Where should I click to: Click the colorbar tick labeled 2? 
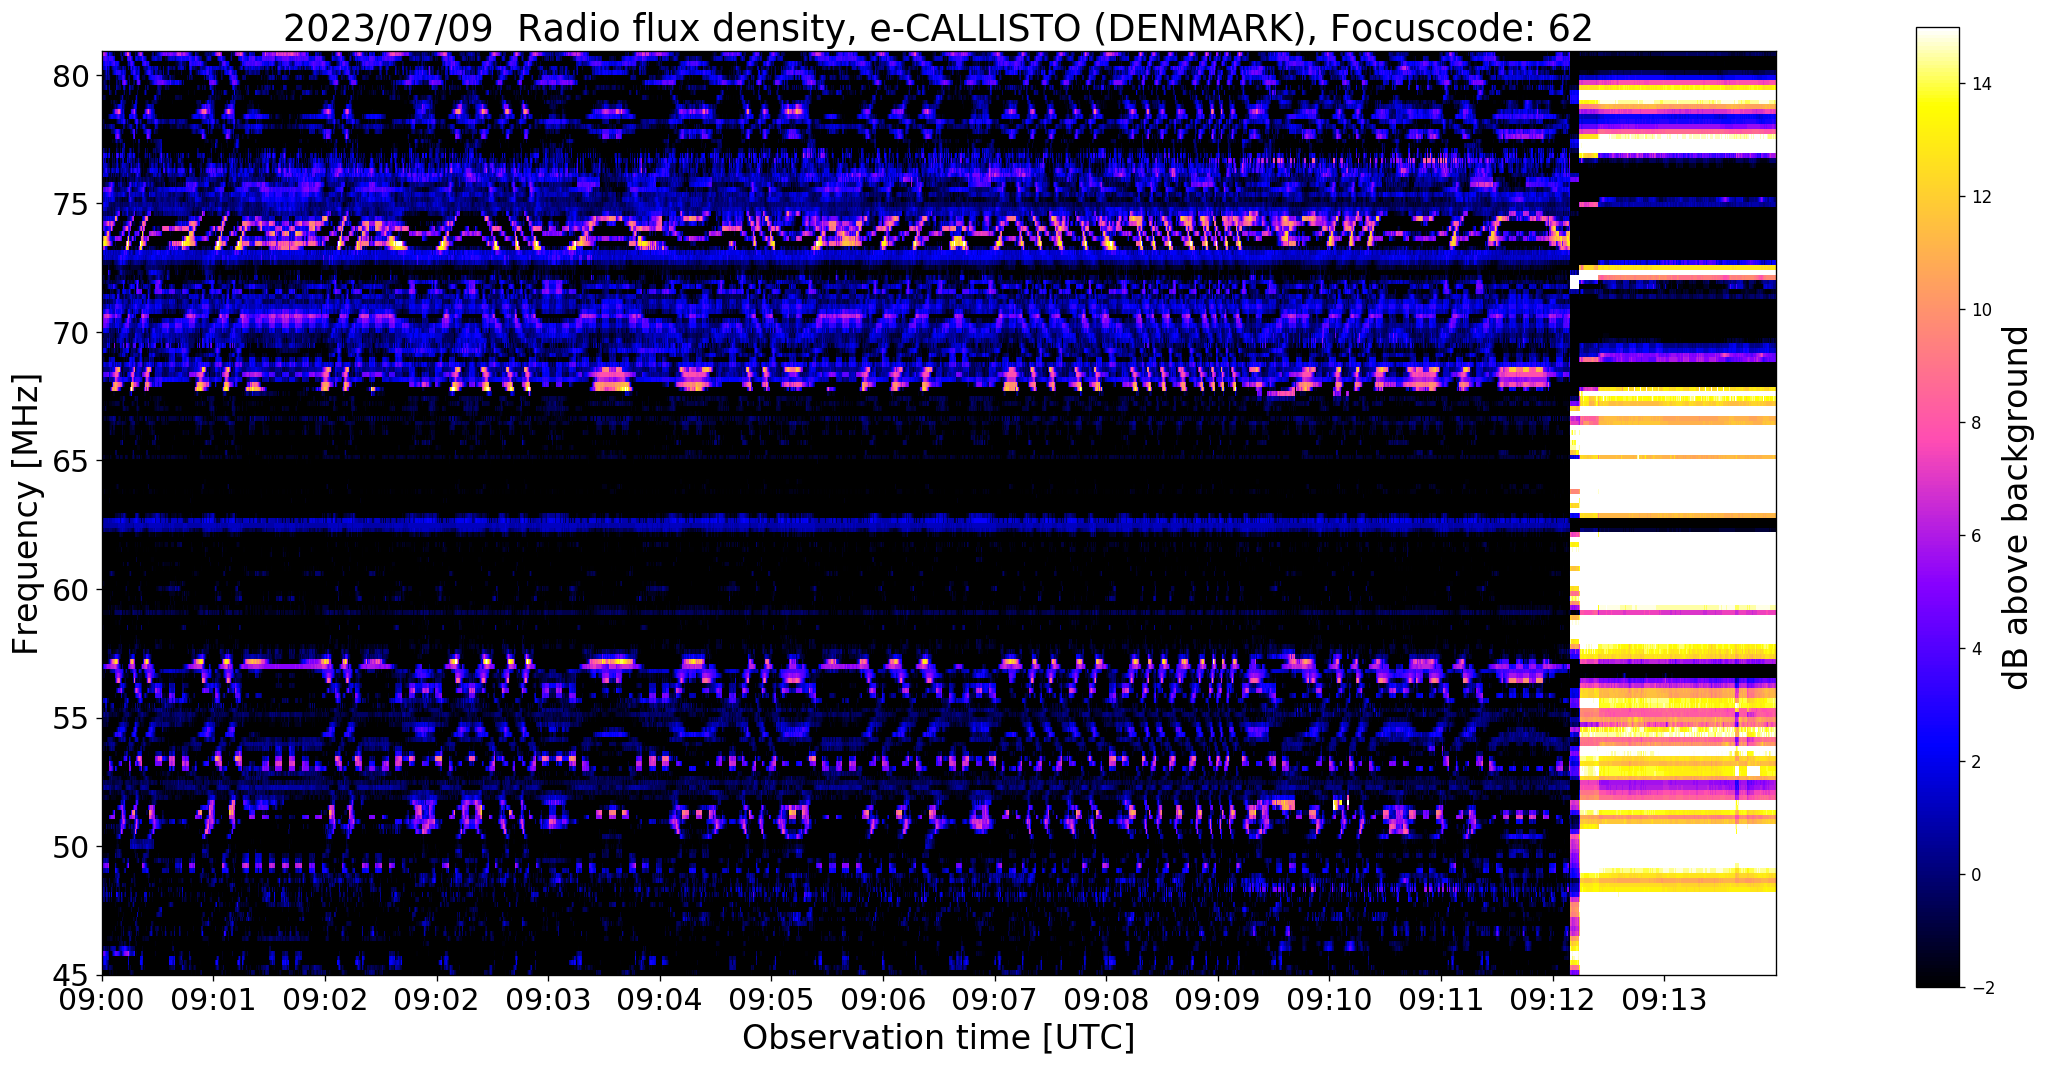[x=1974, y=762]
